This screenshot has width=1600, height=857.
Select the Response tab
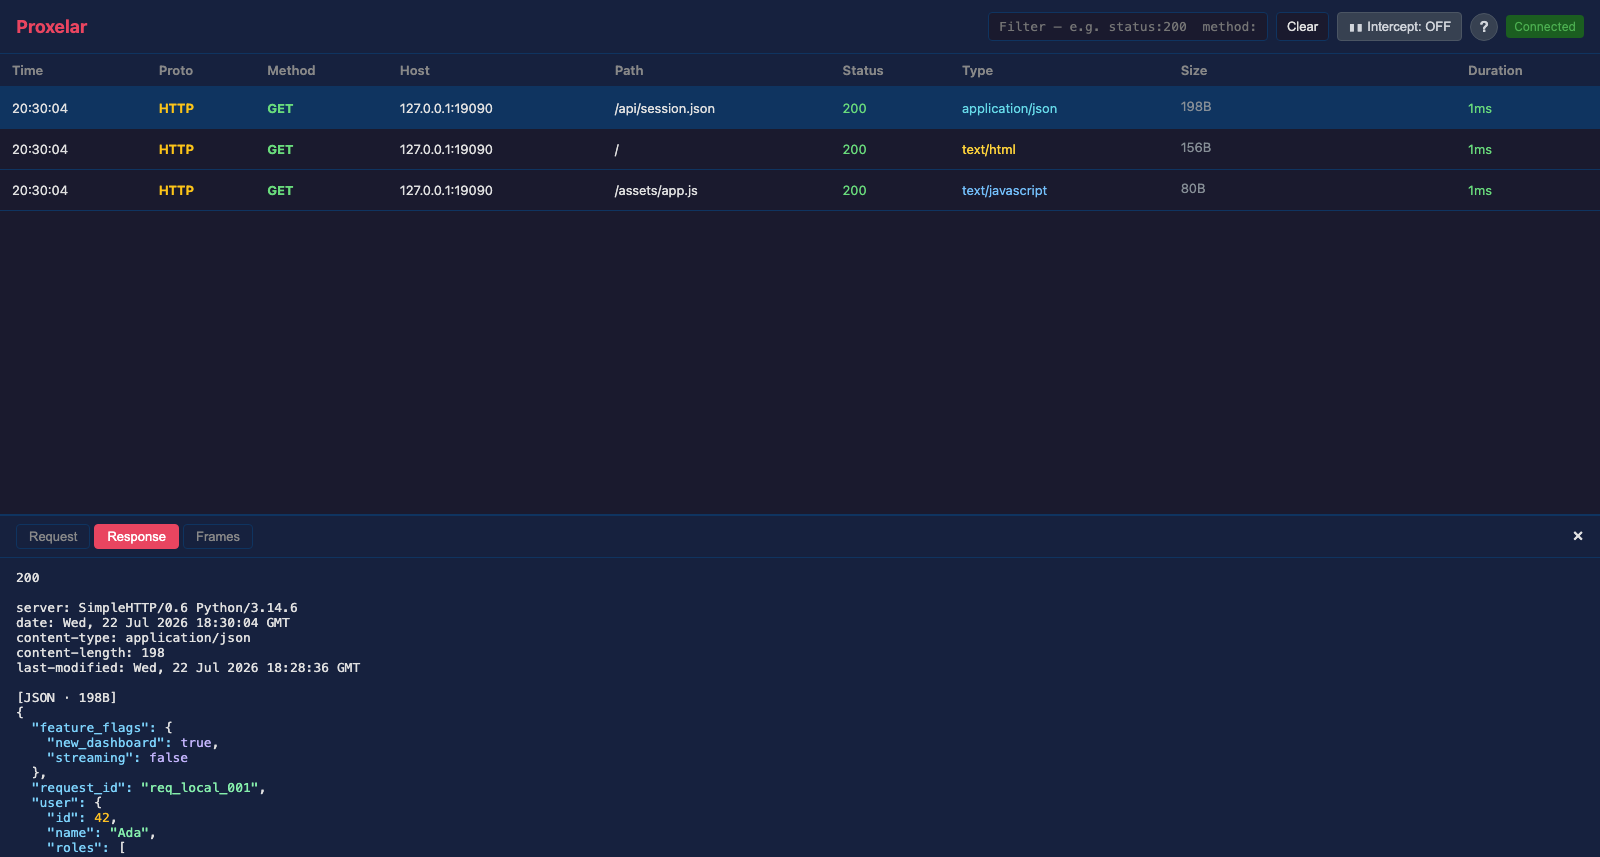[136, 537]
